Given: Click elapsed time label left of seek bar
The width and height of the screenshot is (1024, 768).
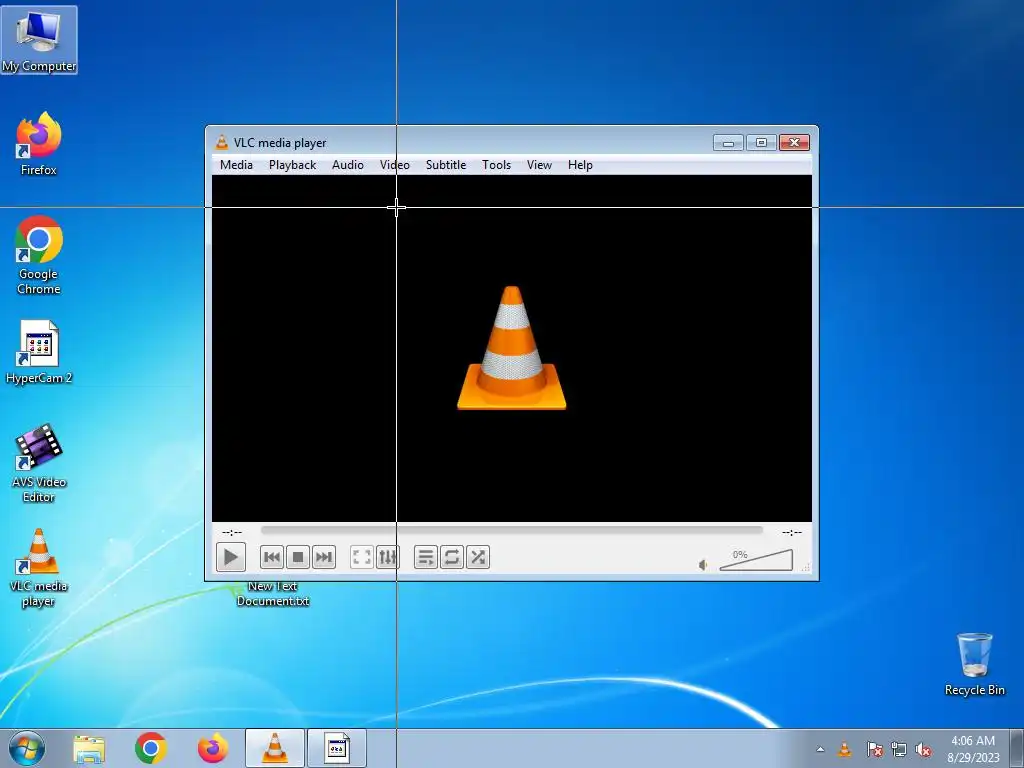Looking at the screenshot, I should click(x=232, y=532).
